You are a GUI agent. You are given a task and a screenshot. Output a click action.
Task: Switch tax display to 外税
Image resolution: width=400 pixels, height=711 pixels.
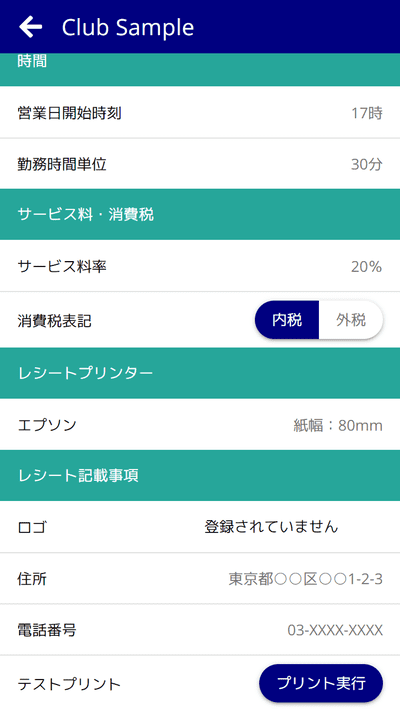tap(351, 320)
